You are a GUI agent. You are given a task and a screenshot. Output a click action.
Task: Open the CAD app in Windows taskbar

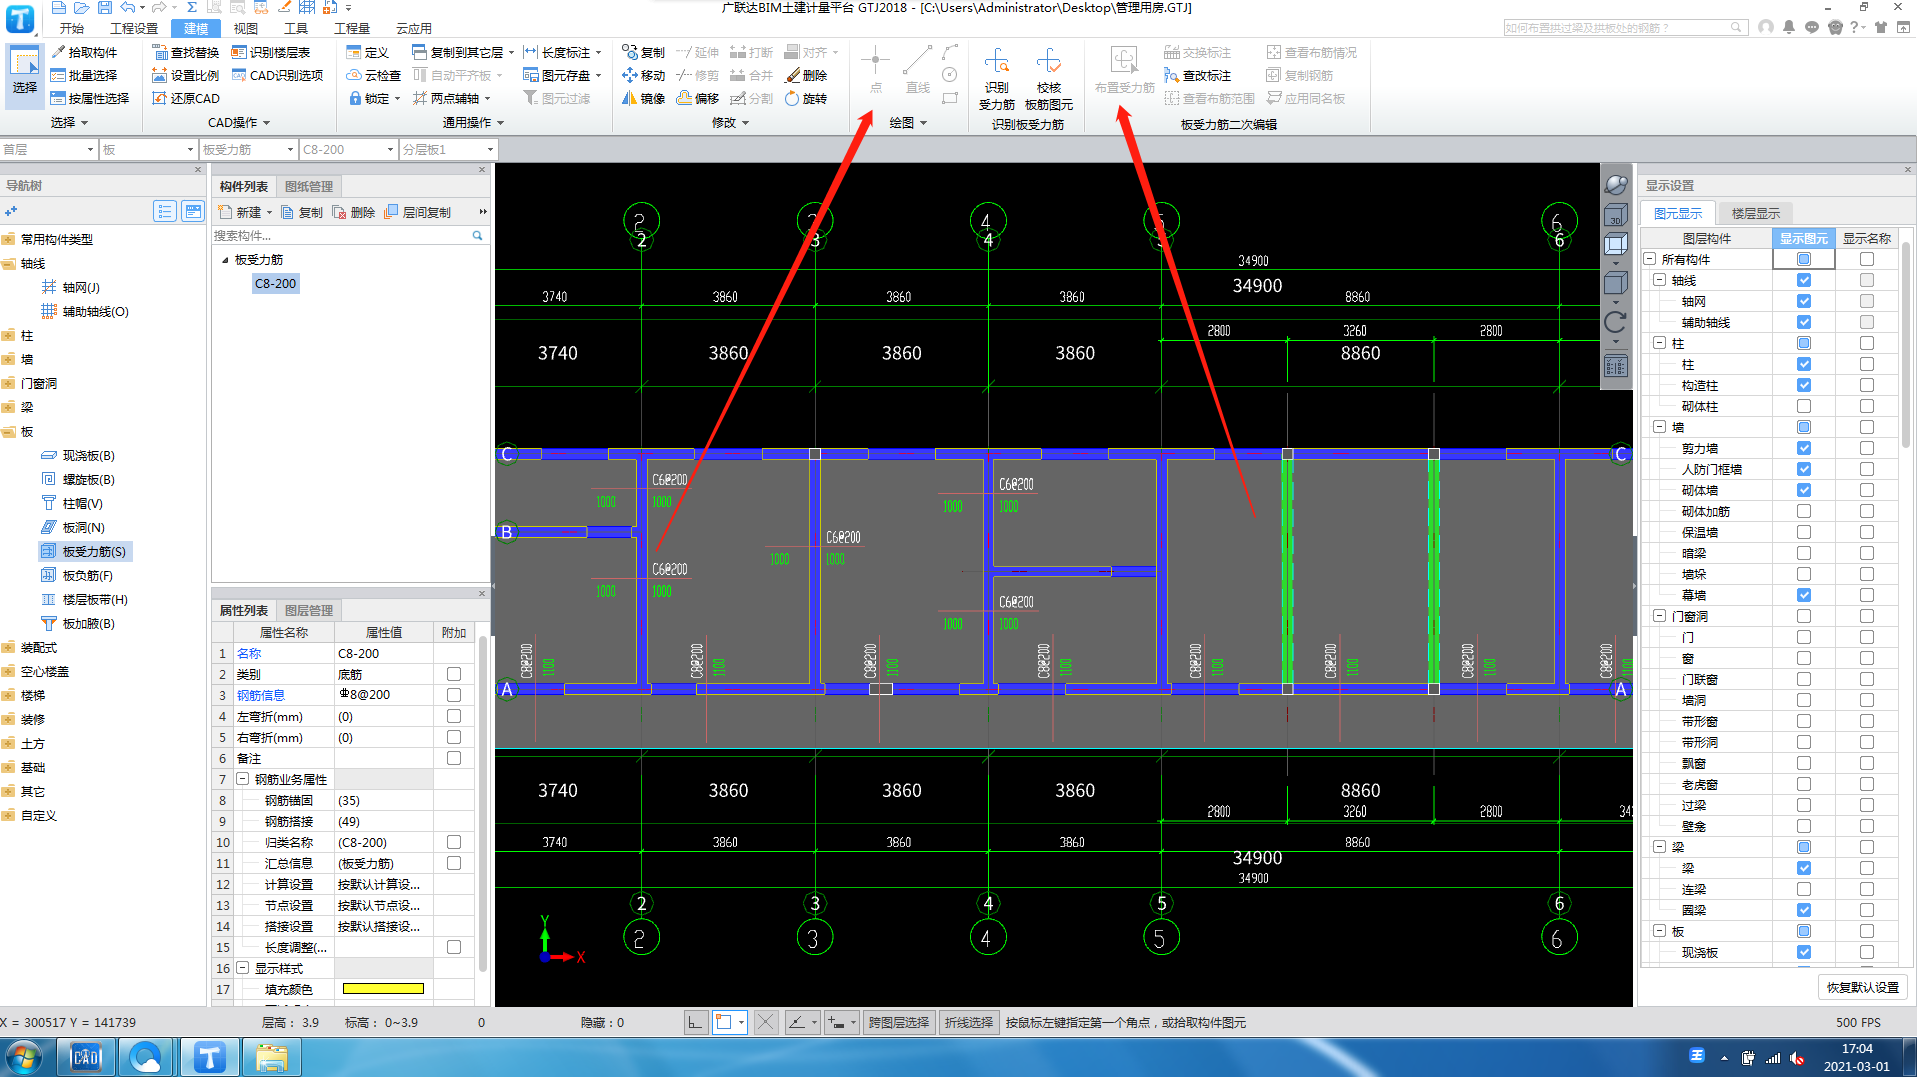pyautogui.click(x=87, y=1057)
